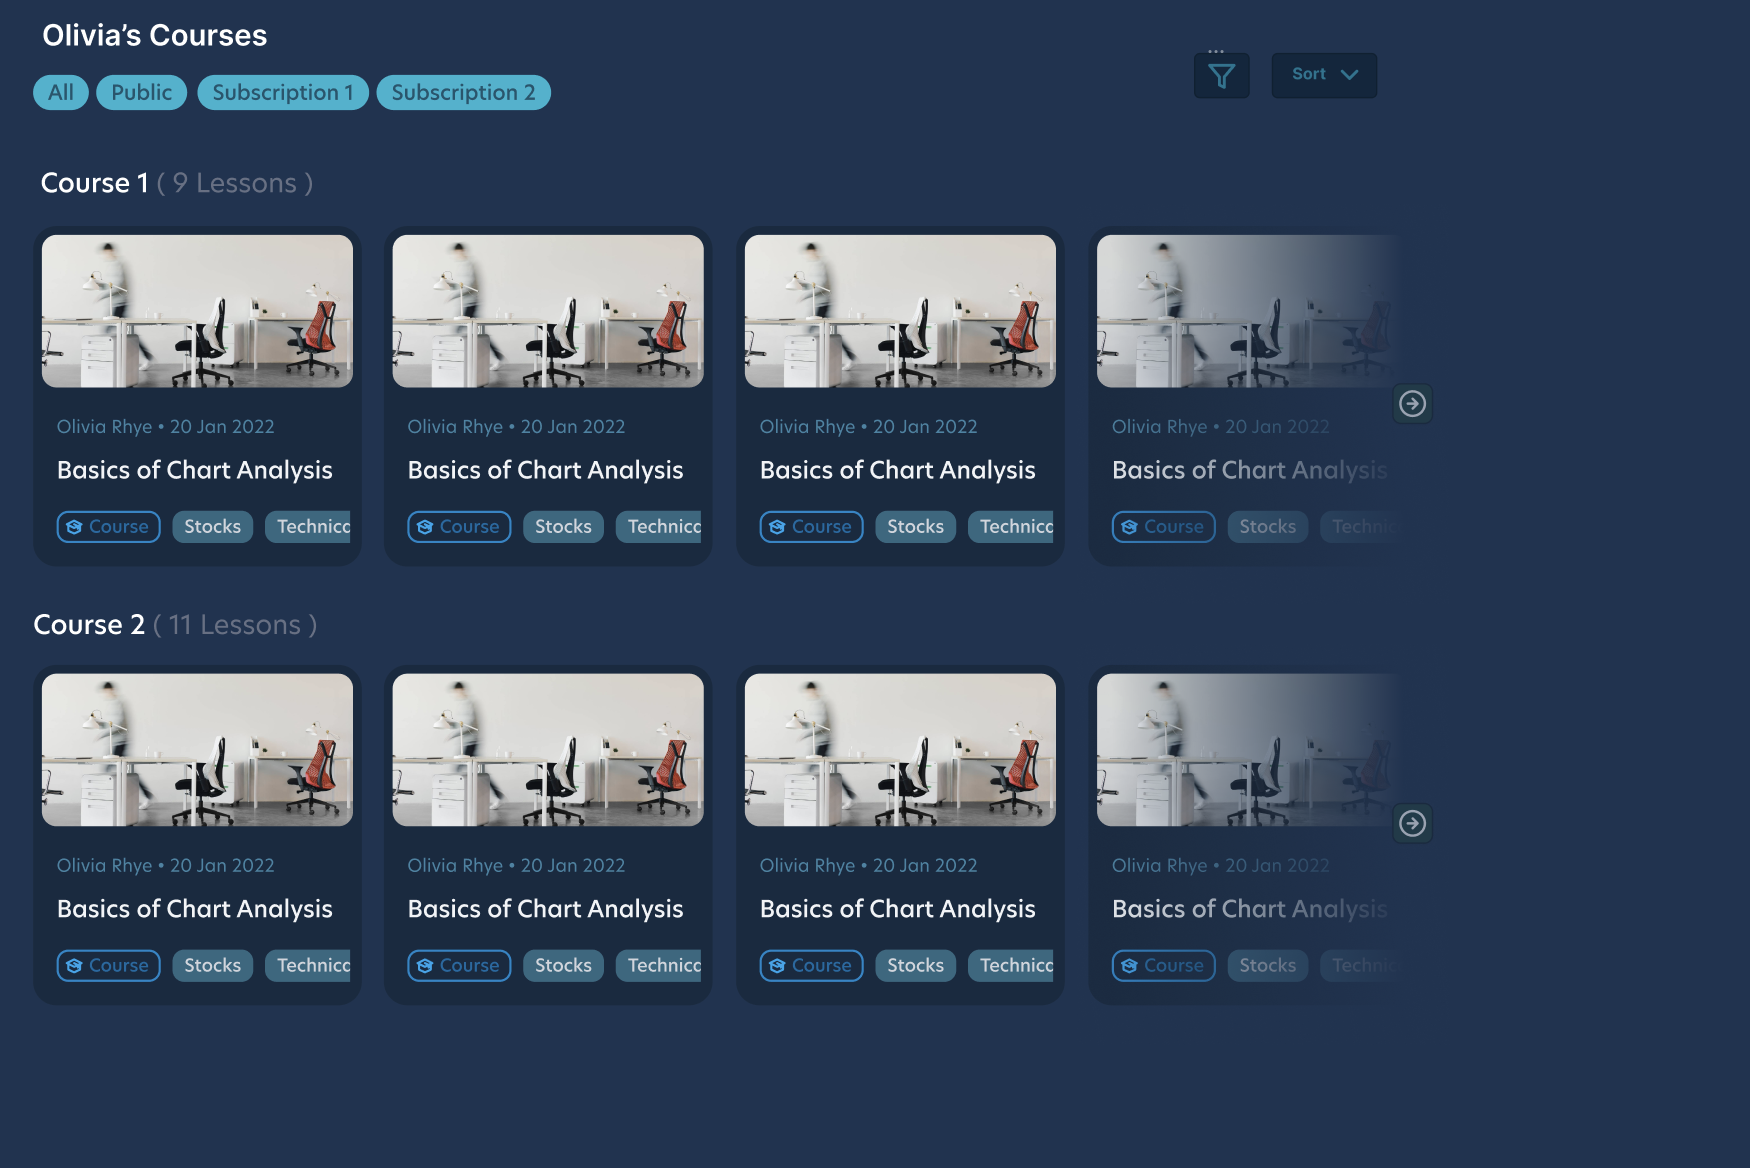1750x1168 pixels.
Task: Select the circular arrow to scroll Course 2 carousel
Action: [1412, 823]
